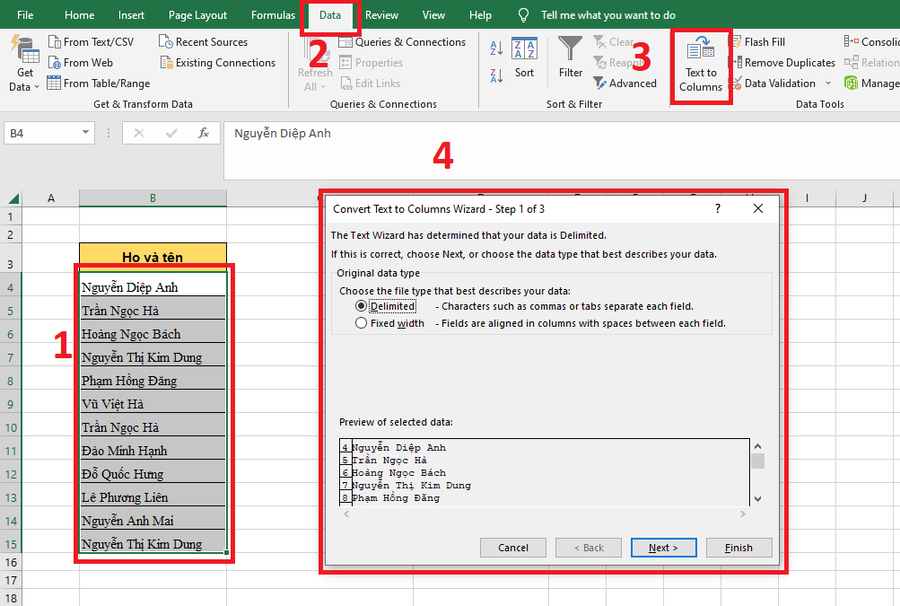Open Manage Data Model
This screenshot has width=900, height=606.
871,83
